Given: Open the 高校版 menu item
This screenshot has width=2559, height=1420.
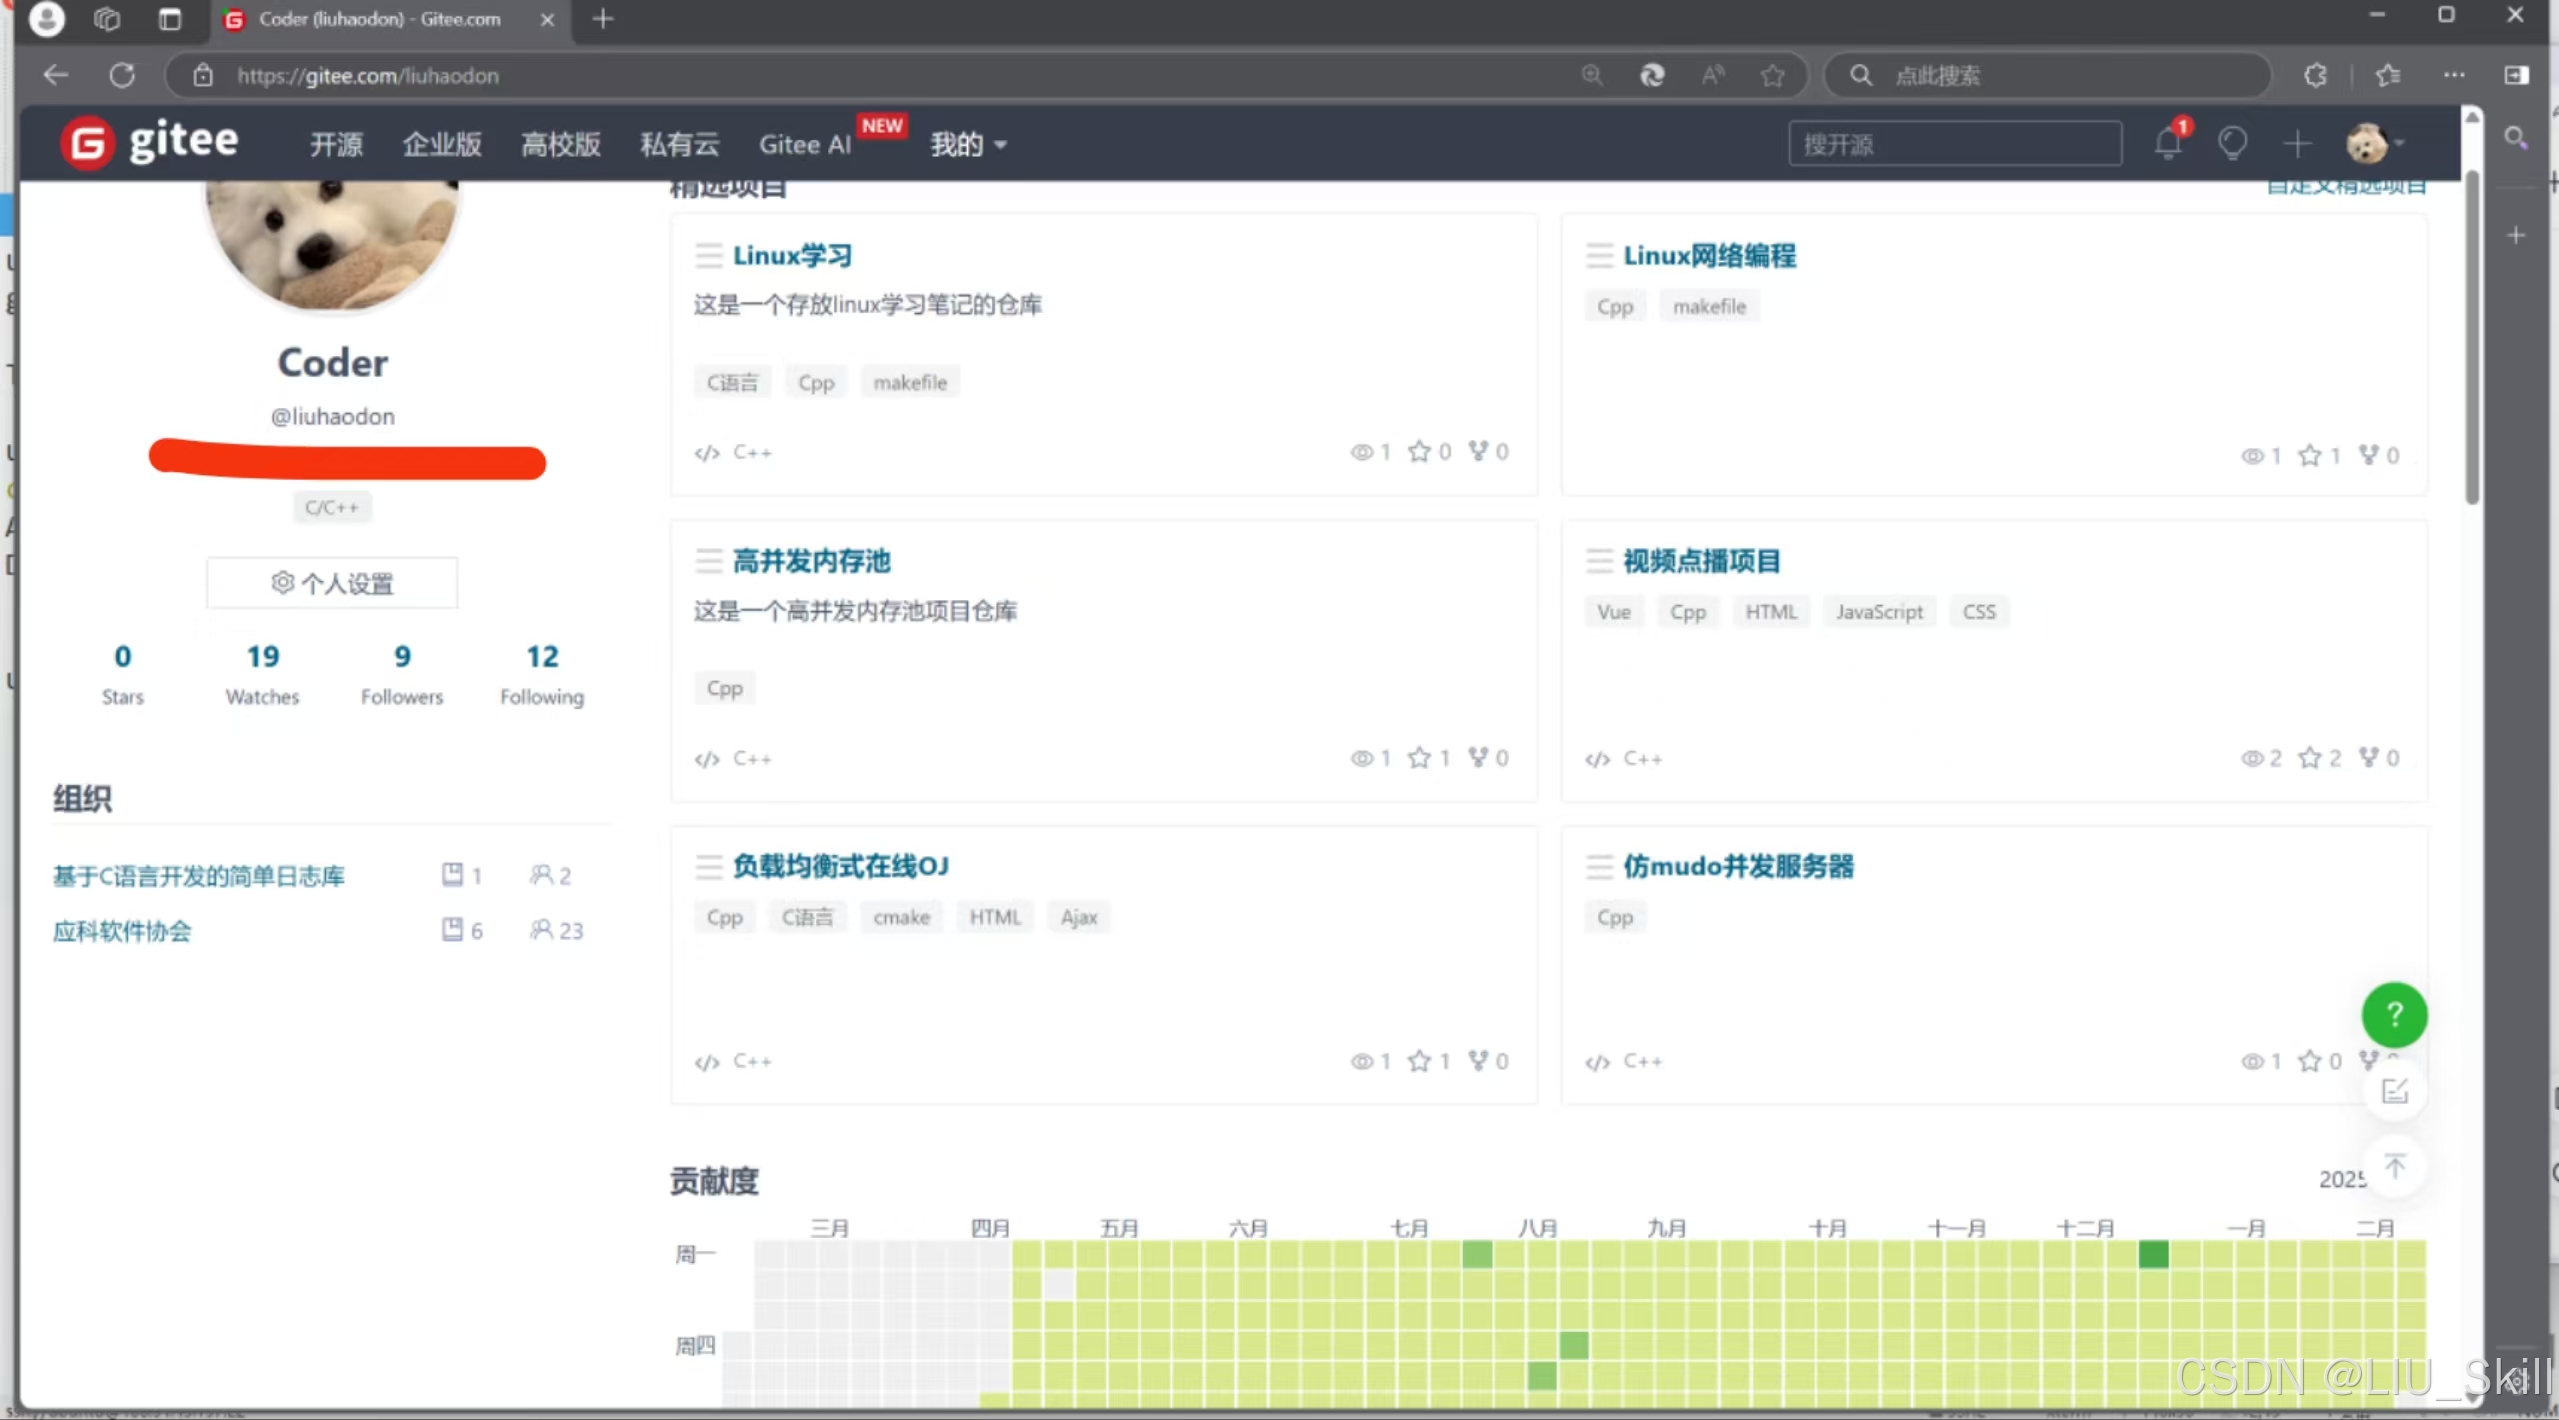Looking at the screenshot, I should (x=561, y=144).
